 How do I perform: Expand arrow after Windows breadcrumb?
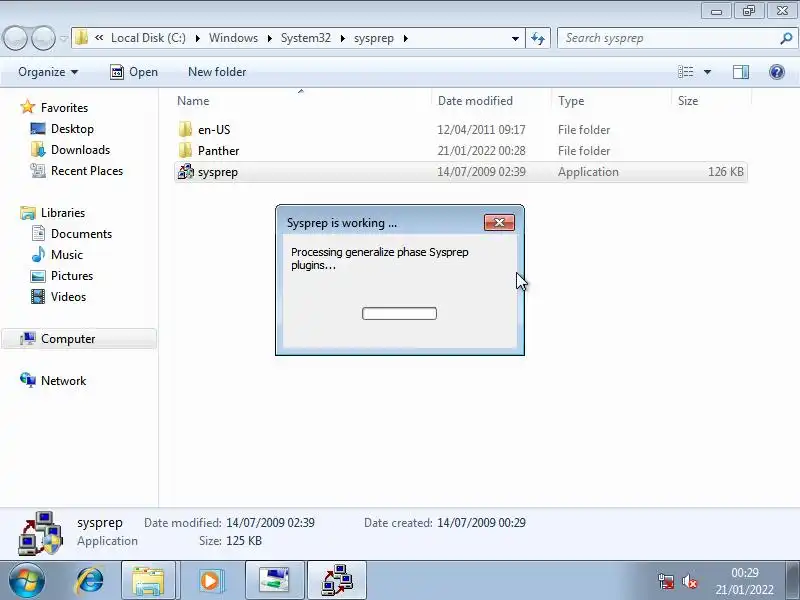tap(269, 38)
